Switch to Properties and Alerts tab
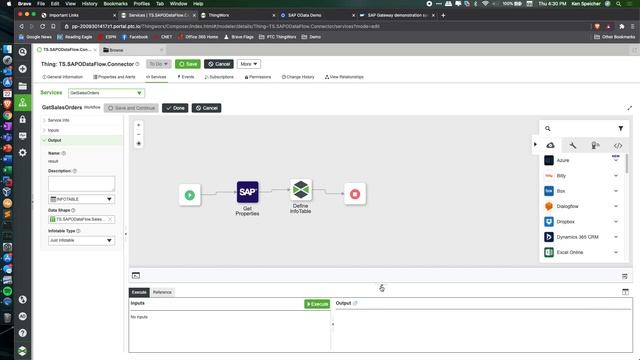 (114, 77)
